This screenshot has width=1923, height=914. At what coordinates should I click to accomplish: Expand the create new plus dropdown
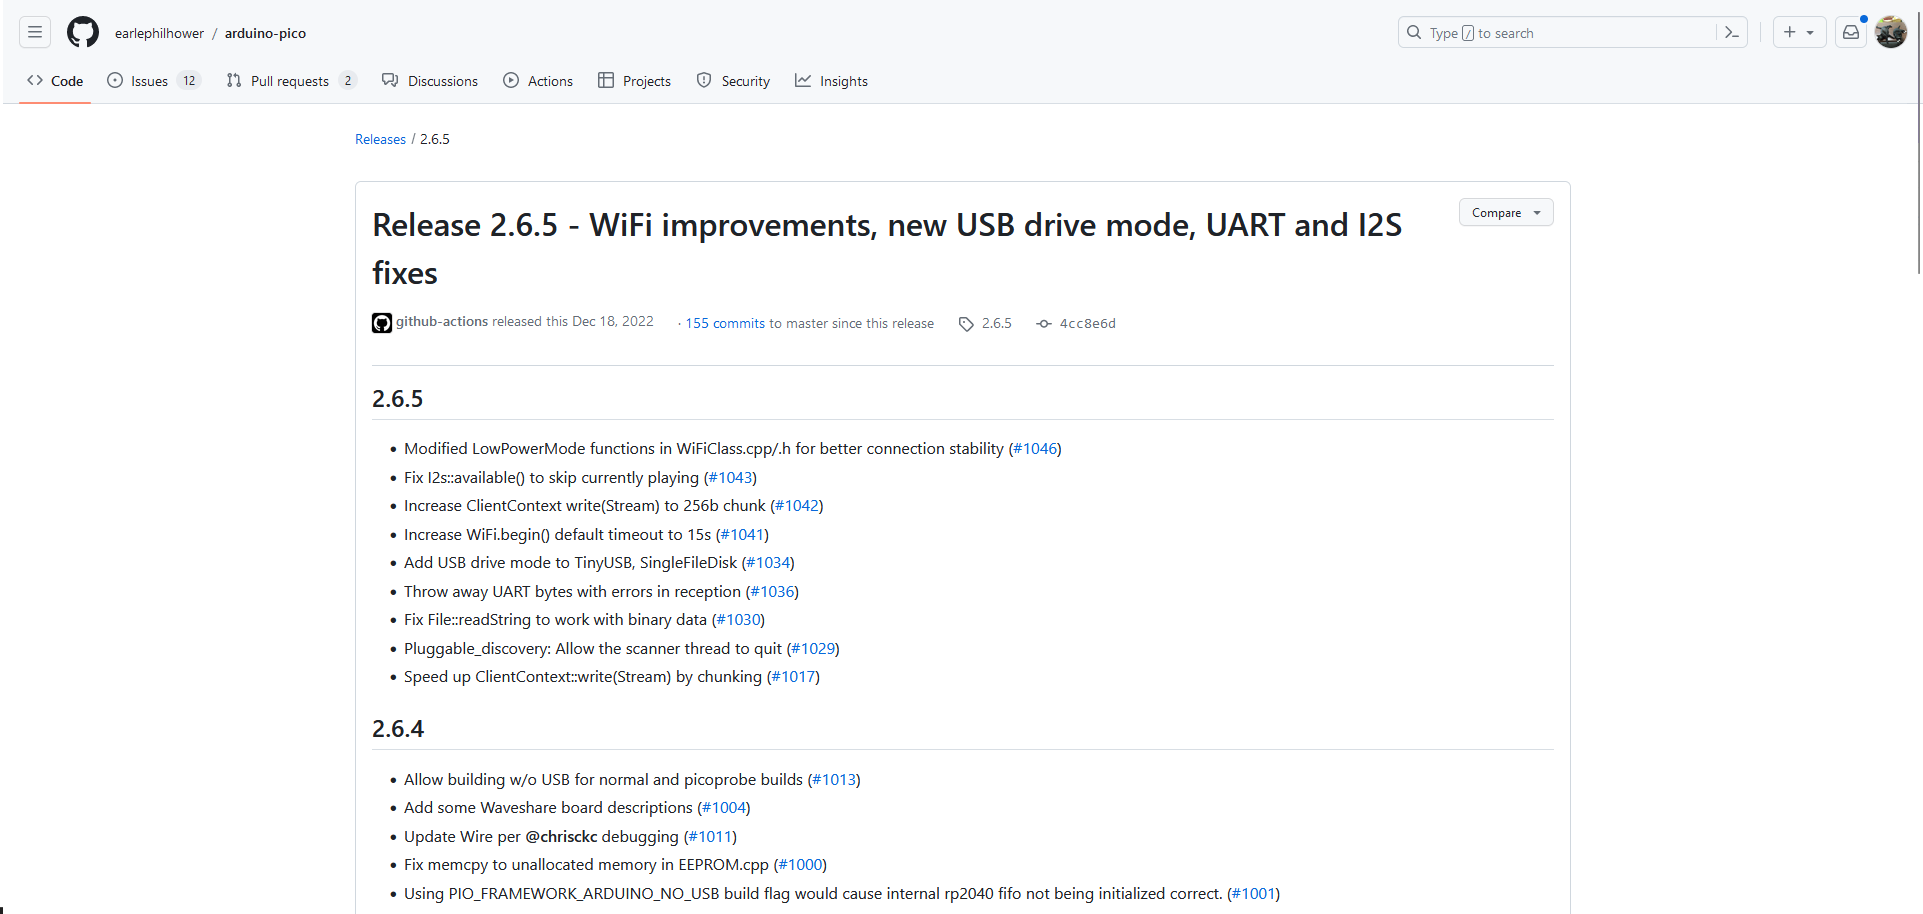[1799, 32]
